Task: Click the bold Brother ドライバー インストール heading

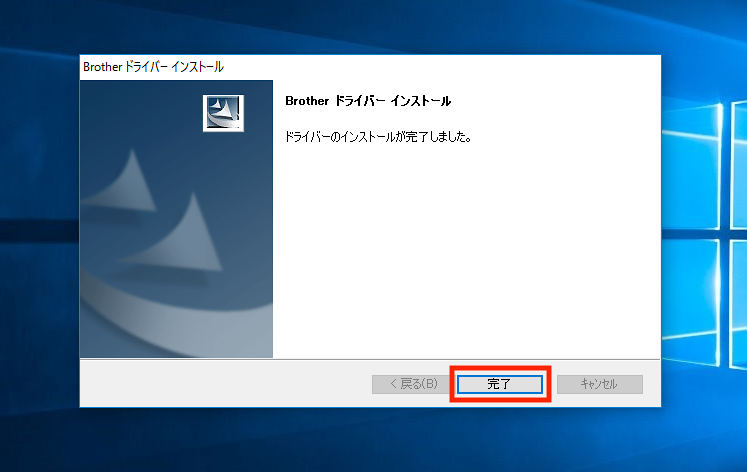Action: (x=368, y=101)
